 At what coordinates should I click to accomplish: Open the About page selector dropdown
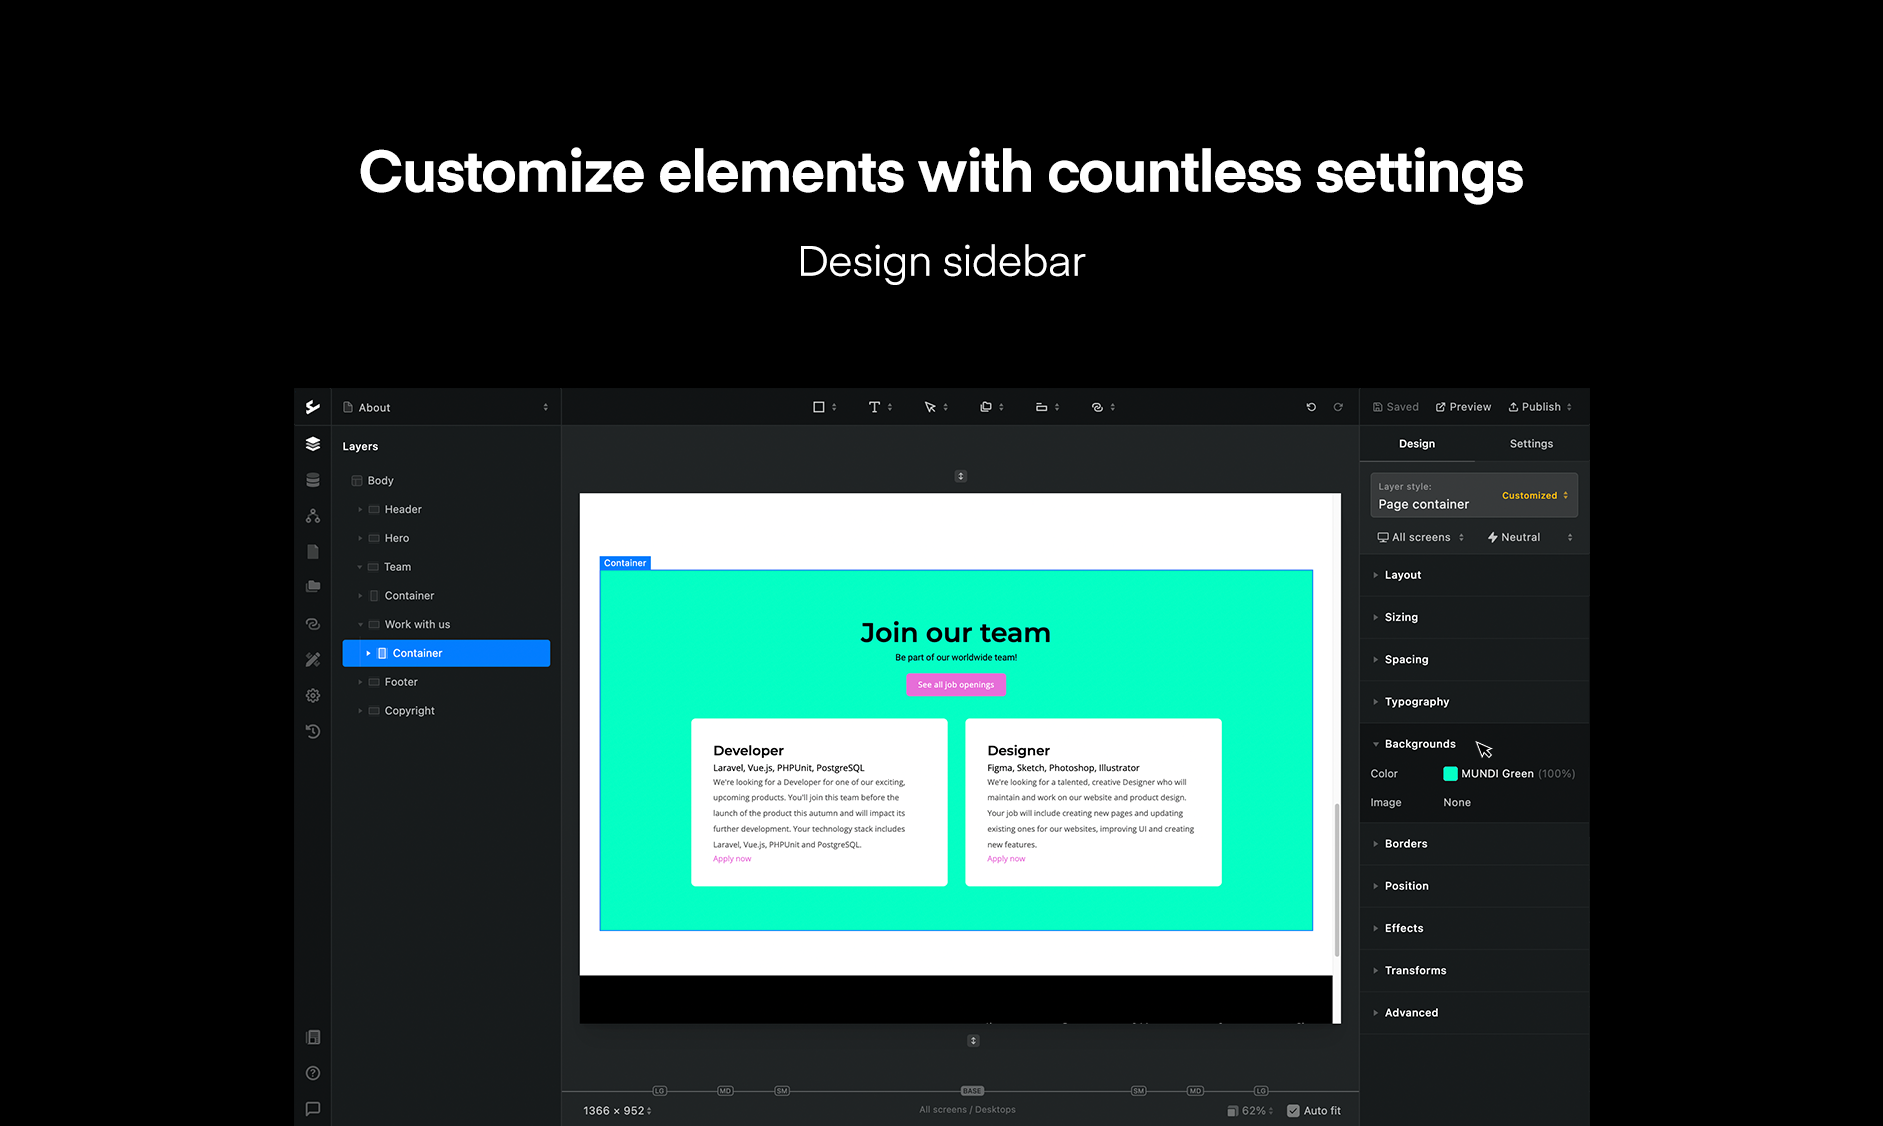click(x=446, y=407)
